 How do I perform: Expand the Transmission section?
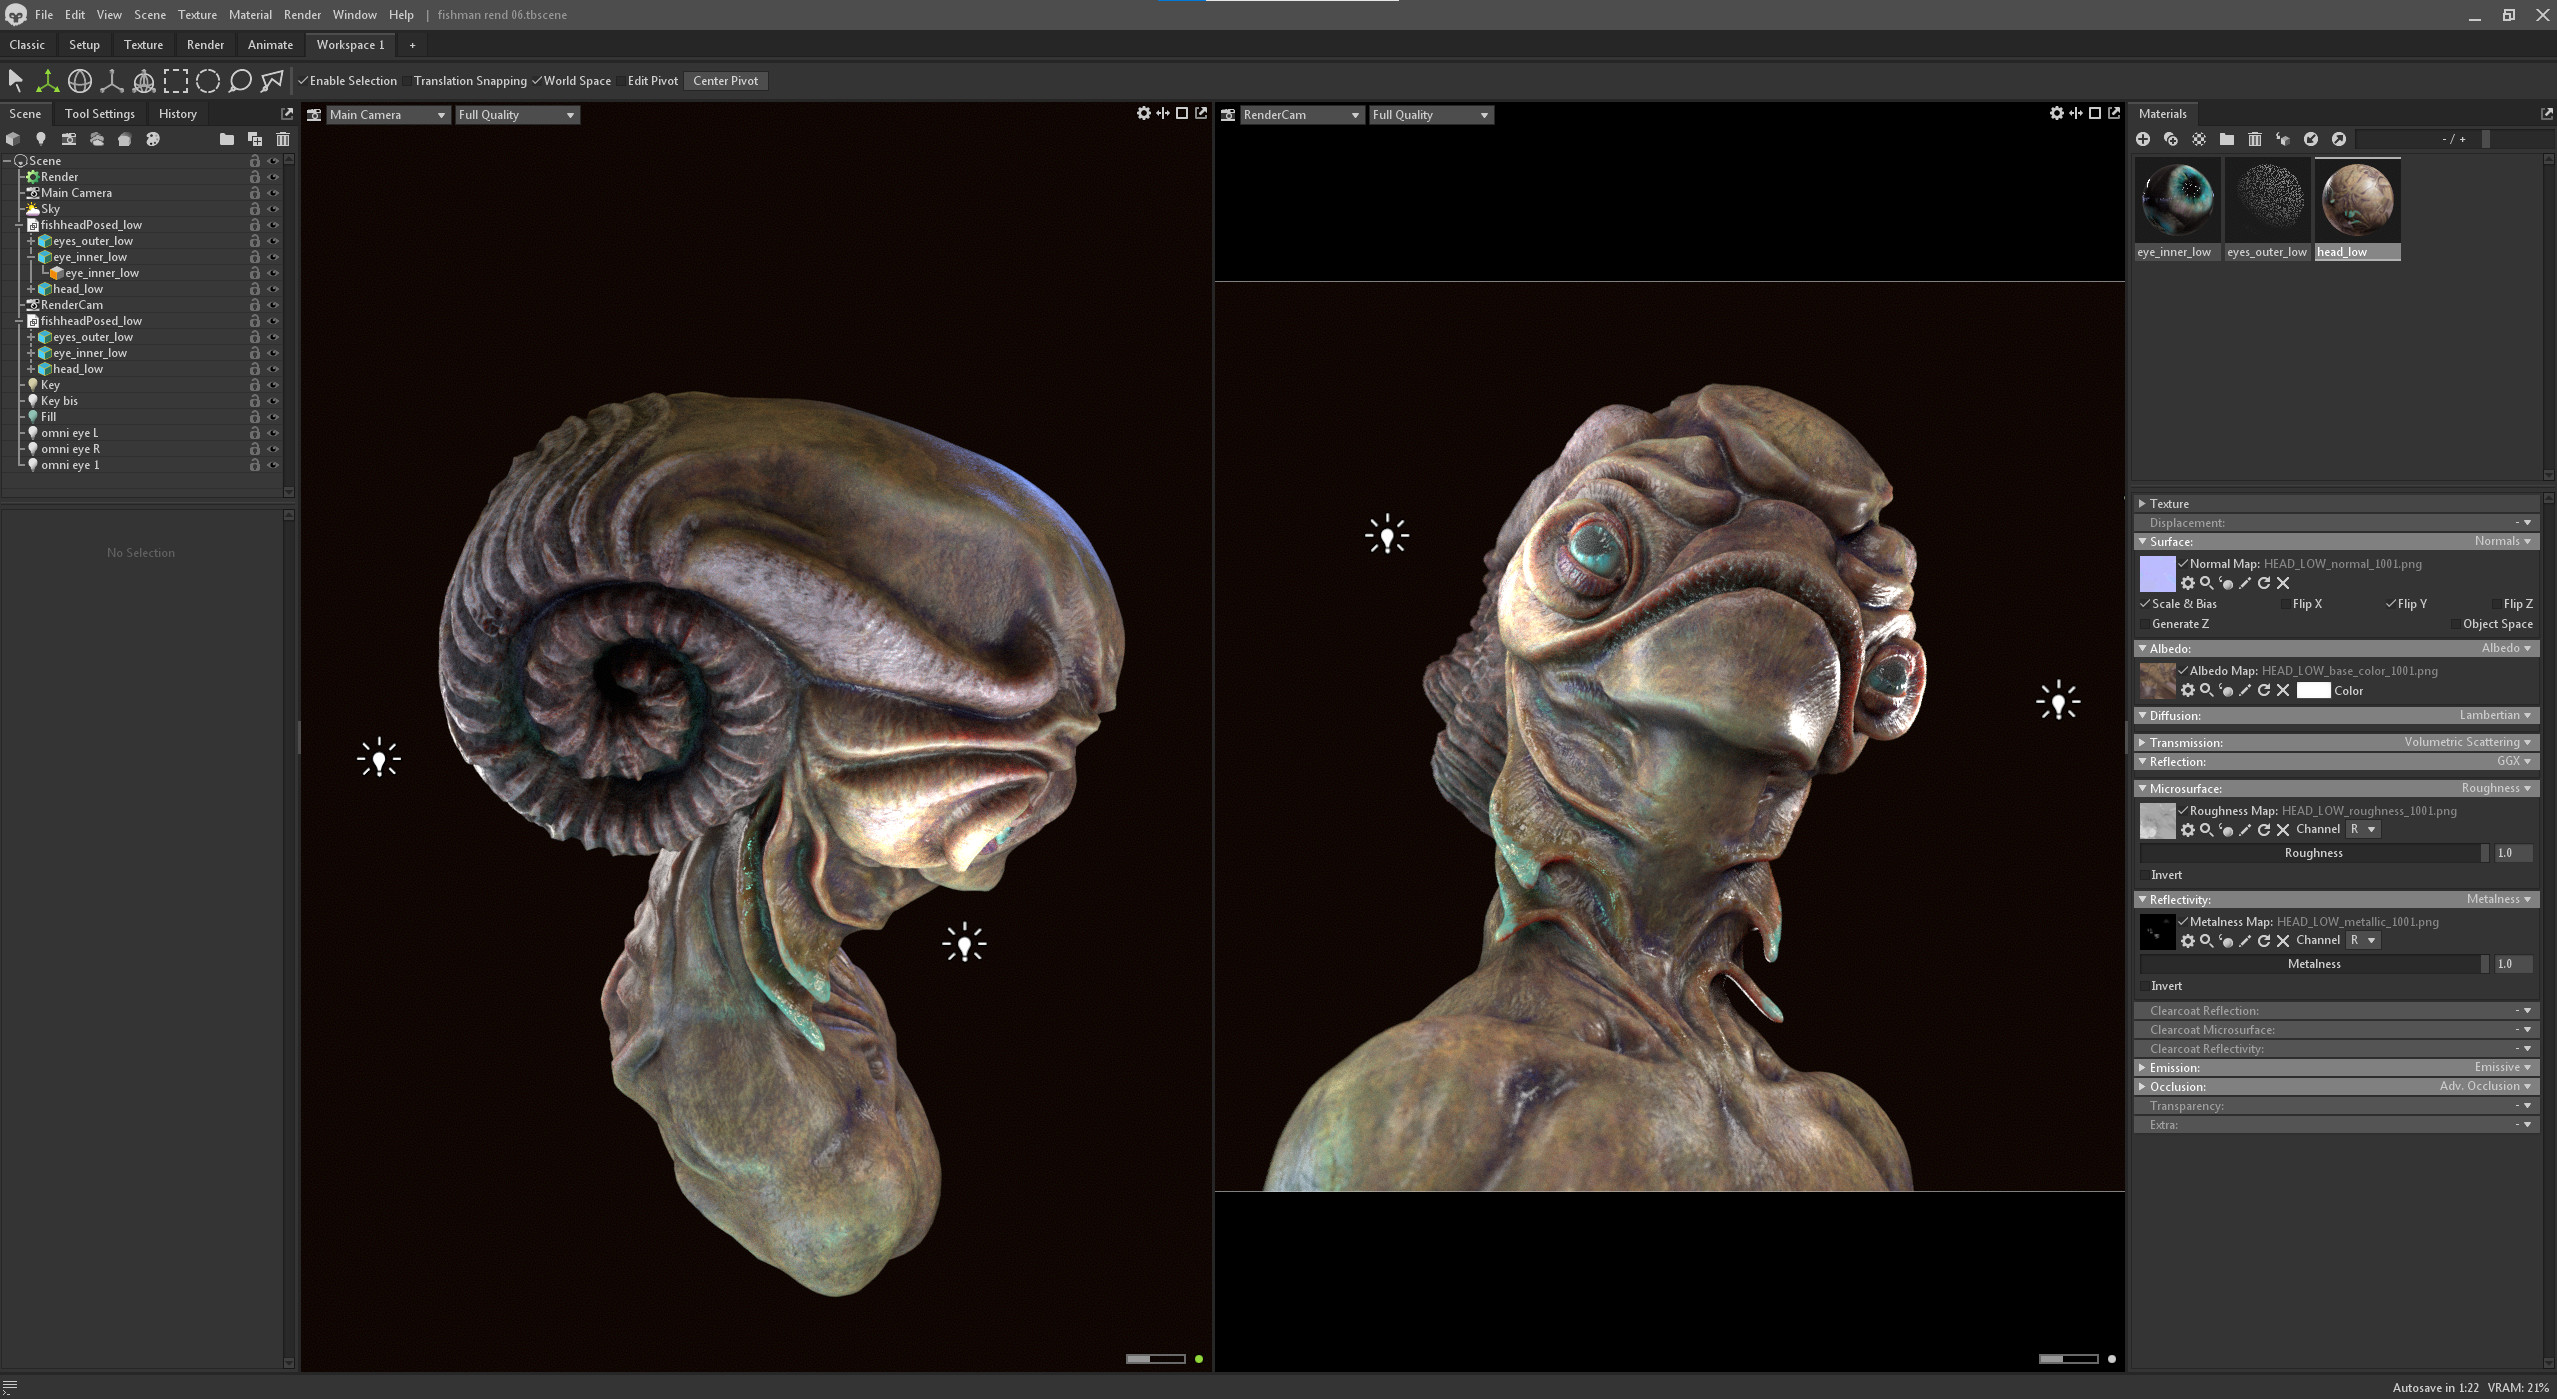click(2142, 742)
